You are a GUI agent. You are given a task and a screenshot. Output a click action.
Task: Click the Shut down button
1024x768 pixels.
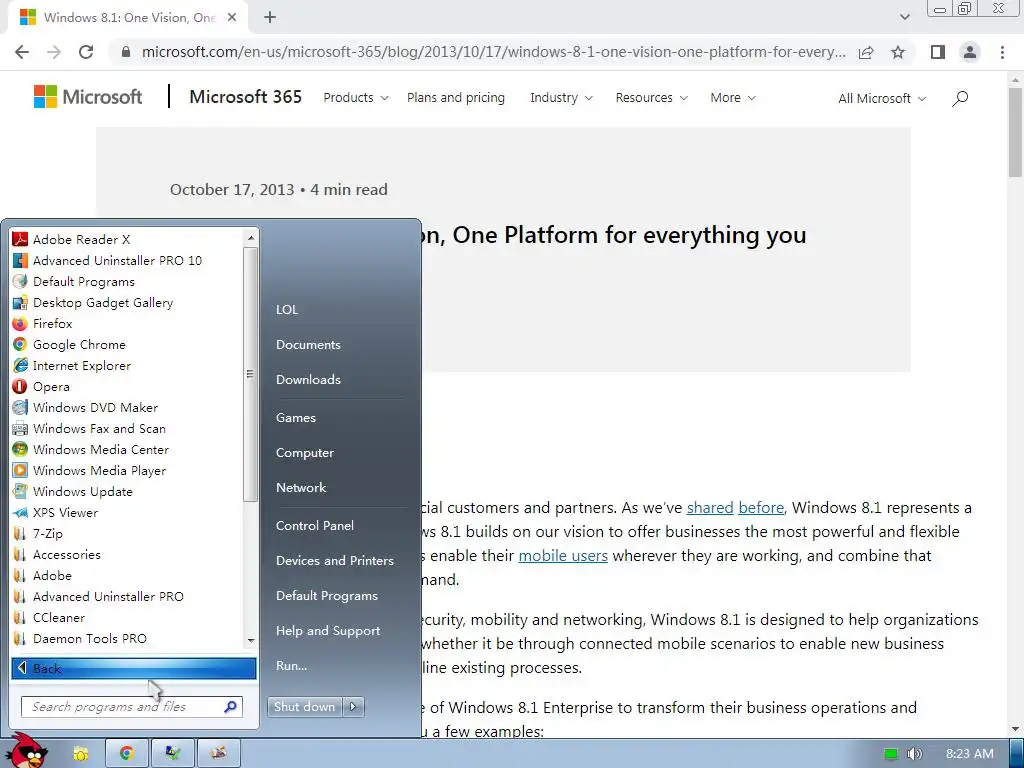click(305, 707)
